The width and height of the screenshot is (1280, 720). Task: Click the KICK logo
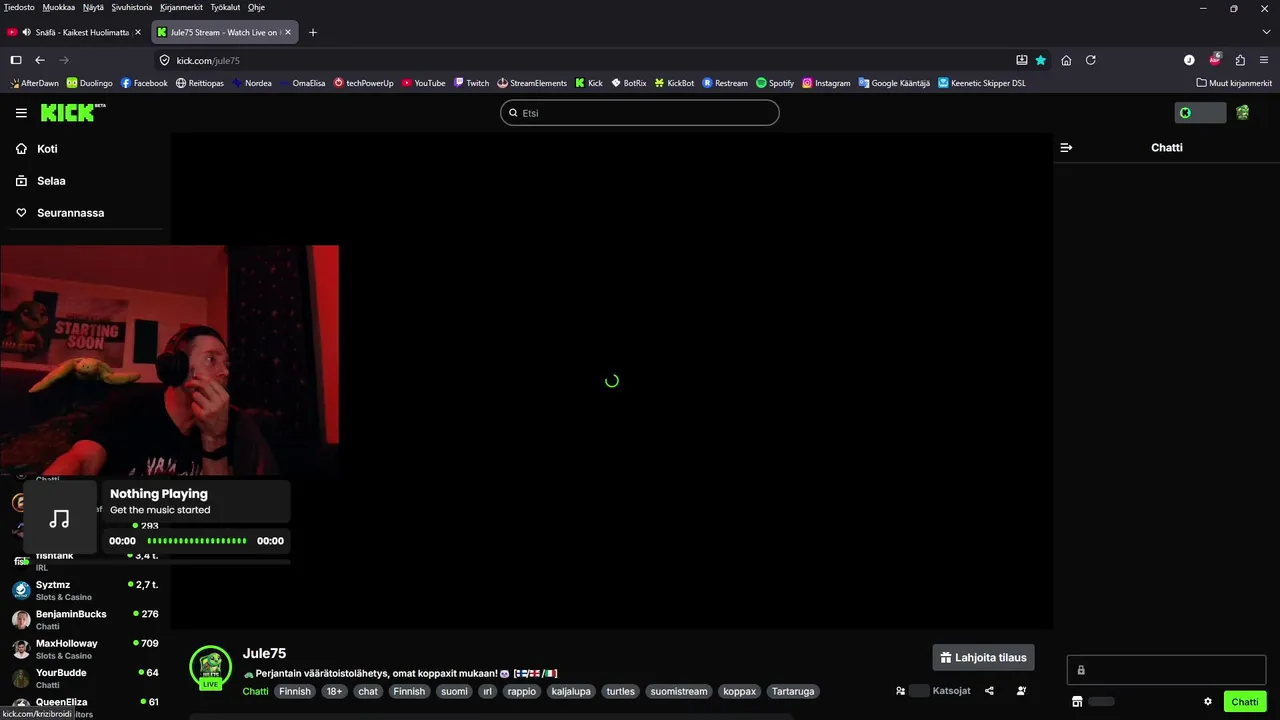pyautogui.click(x=73, y=112)
